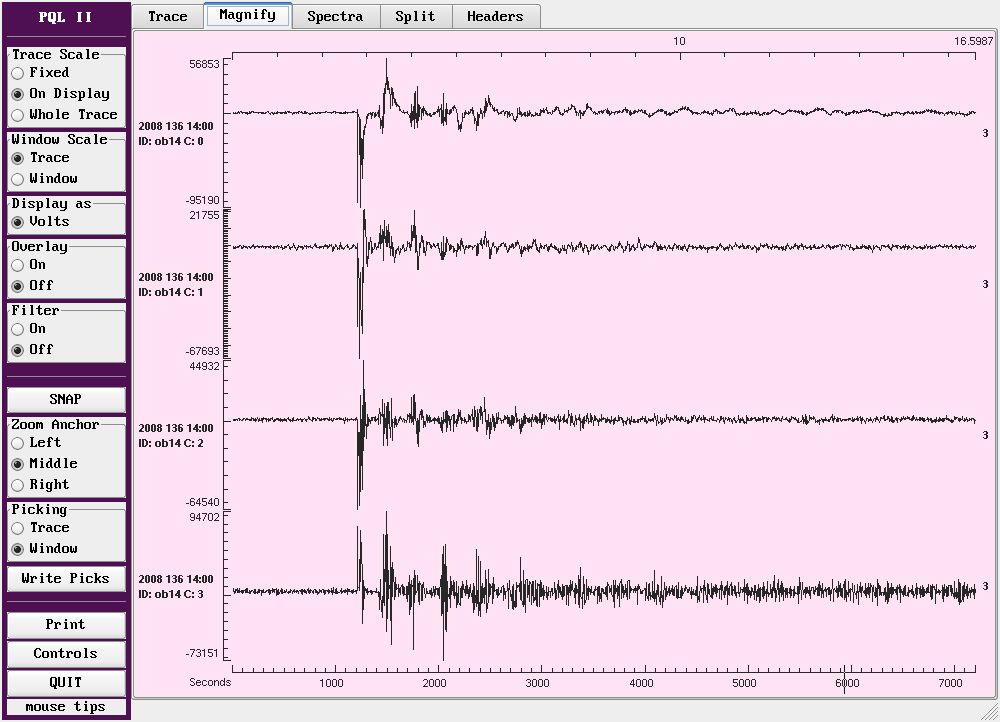1000x722 pixels.
Task: Set Window Scale to Window
Action: click(x=18, y=179)
